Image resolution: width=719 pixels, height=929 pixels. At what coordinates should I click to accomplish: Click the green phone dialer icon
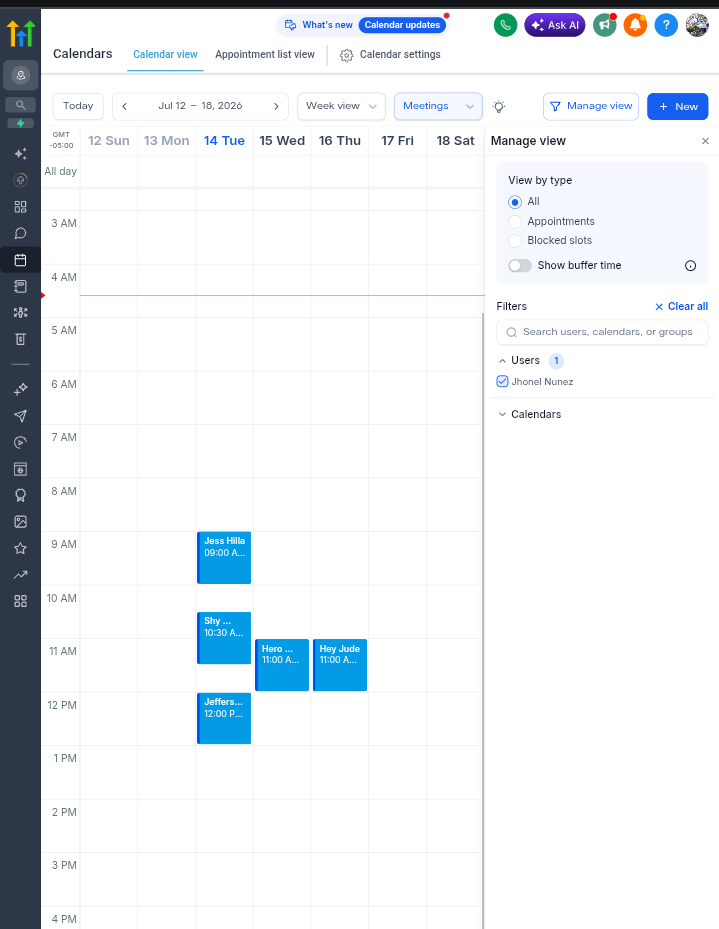(x=505, y=25)
